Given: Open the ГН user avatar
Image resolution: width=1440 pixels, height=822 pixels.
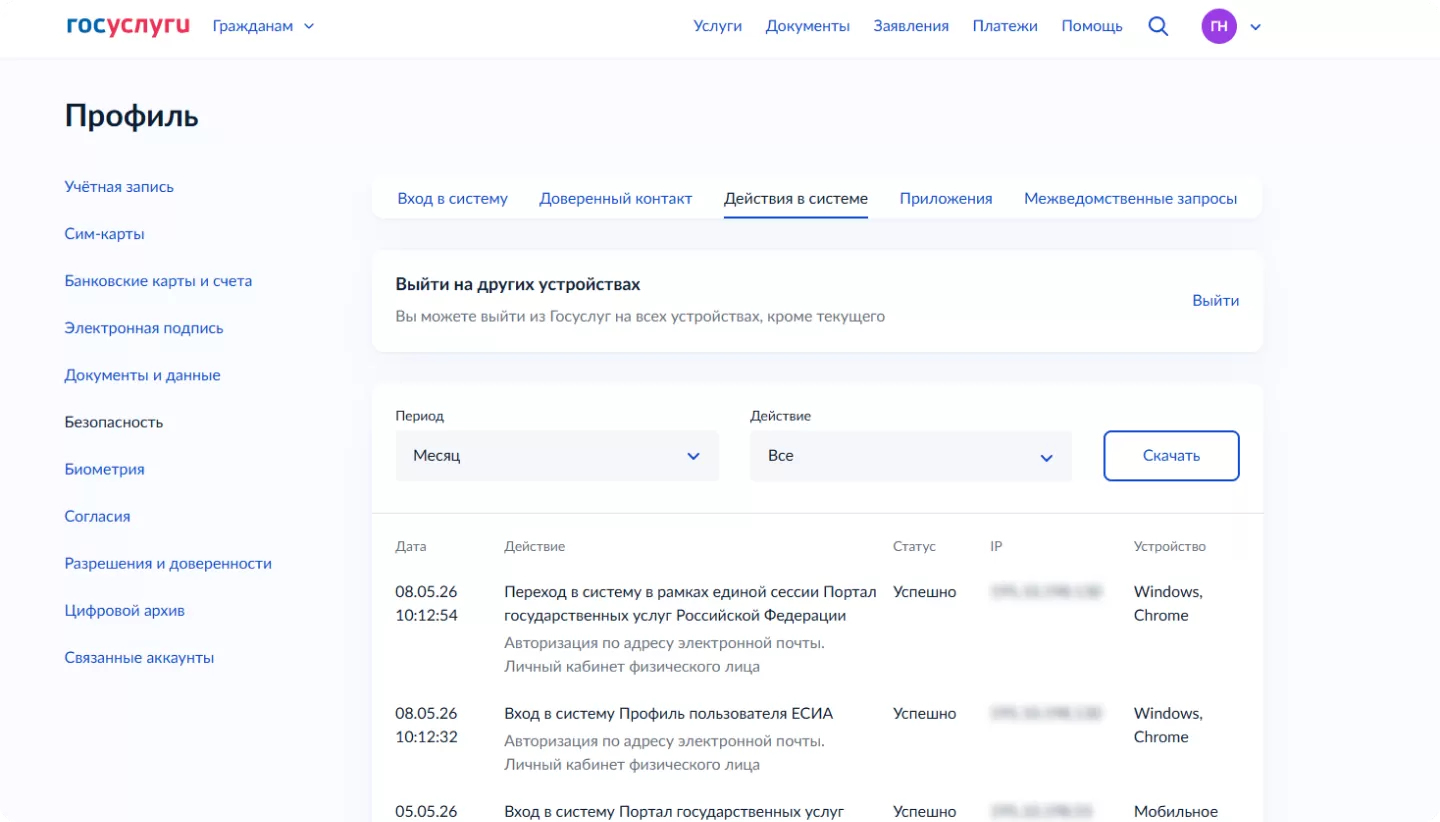Looking at the screenshot, I should [x=1219, y=26].
